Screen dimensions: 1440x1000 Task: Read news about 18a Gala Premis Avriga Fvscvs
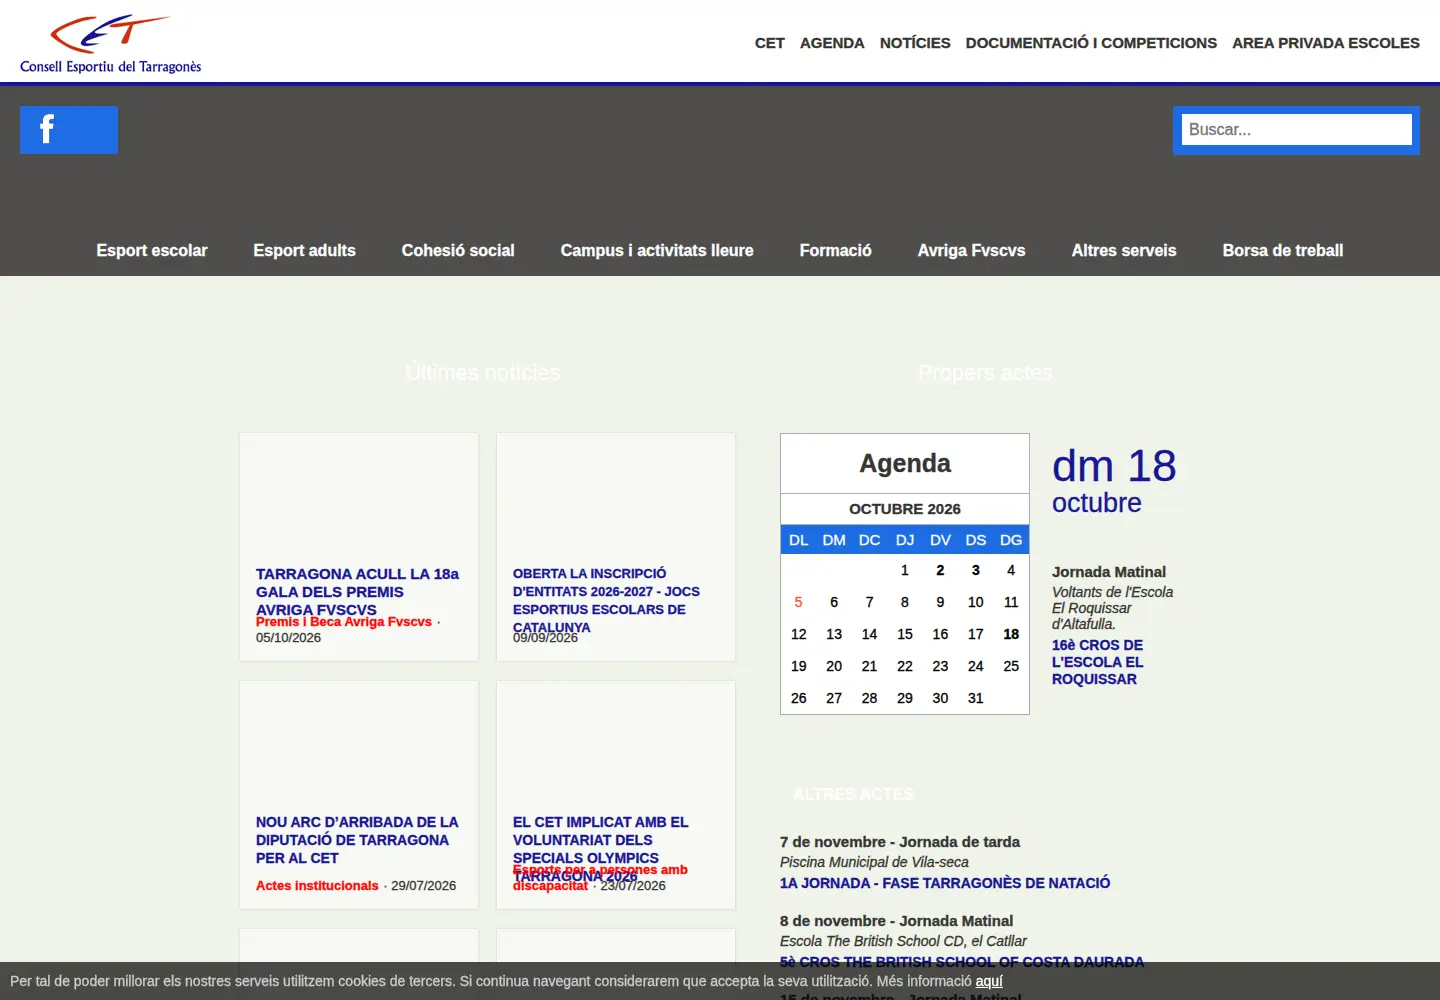coord(357,591)
